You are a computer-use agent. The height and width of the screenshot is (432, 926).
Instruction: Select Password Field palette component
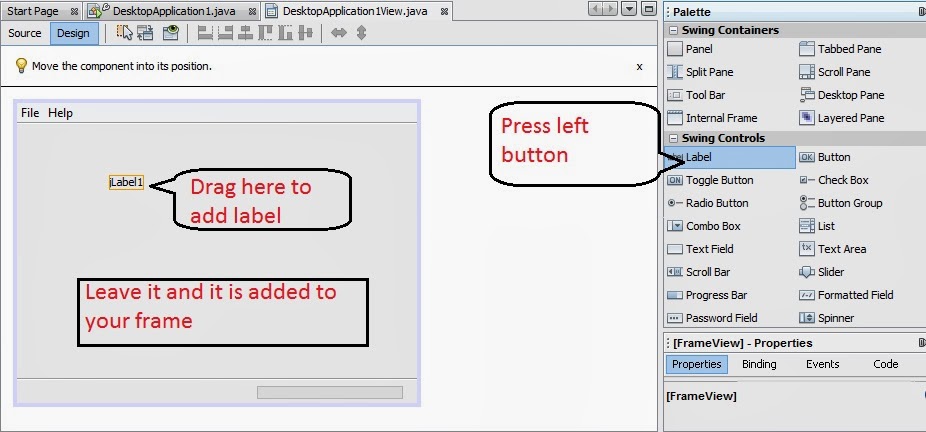712,318
